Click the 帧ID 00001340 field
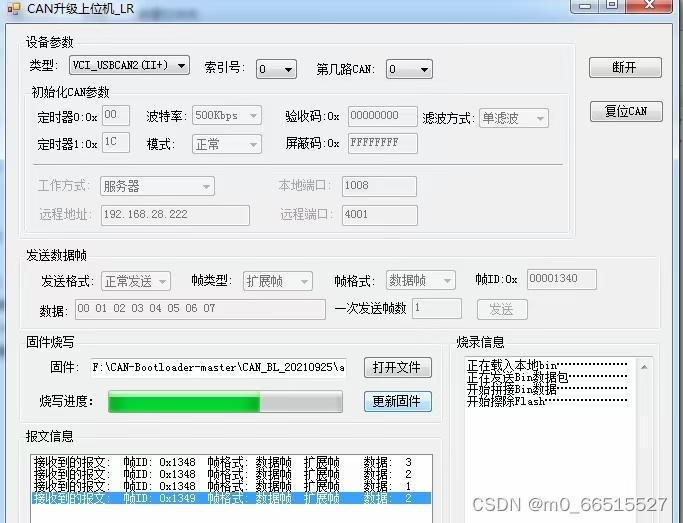The width and height of the screenshot is (683, 523). point(561,279)
